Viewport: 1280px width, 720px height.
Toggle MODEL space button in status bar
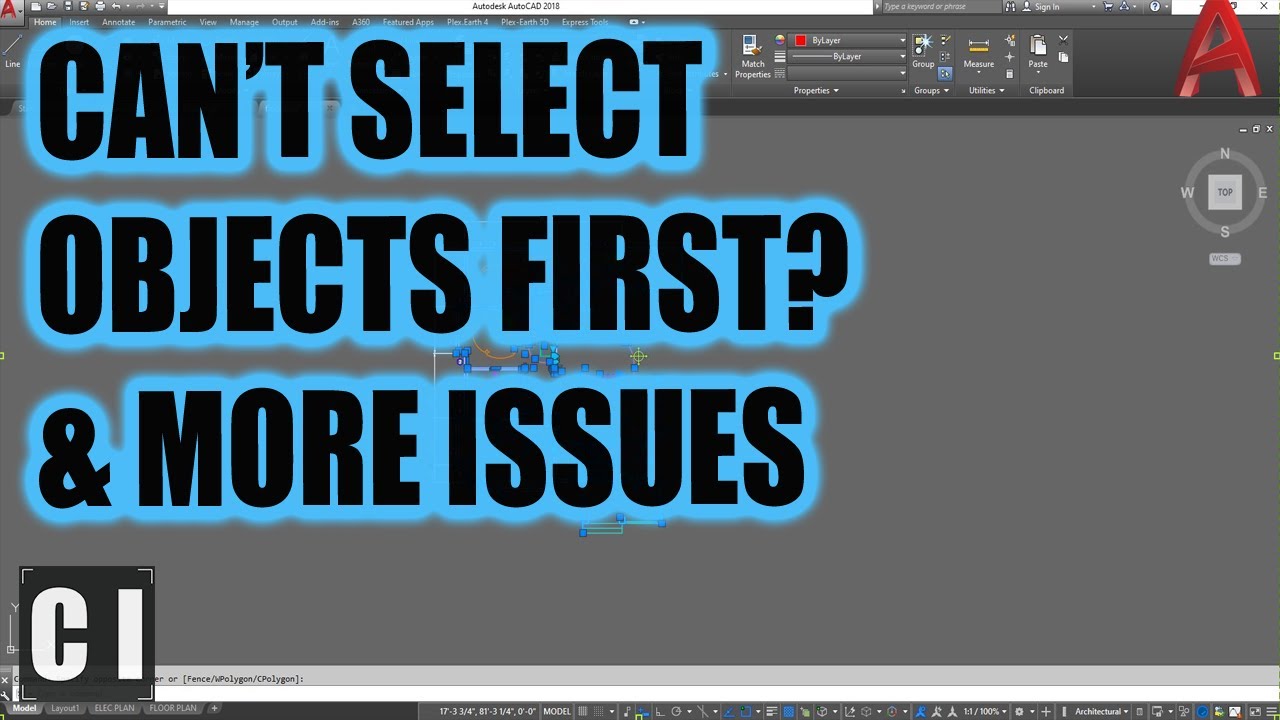point(557,712)
